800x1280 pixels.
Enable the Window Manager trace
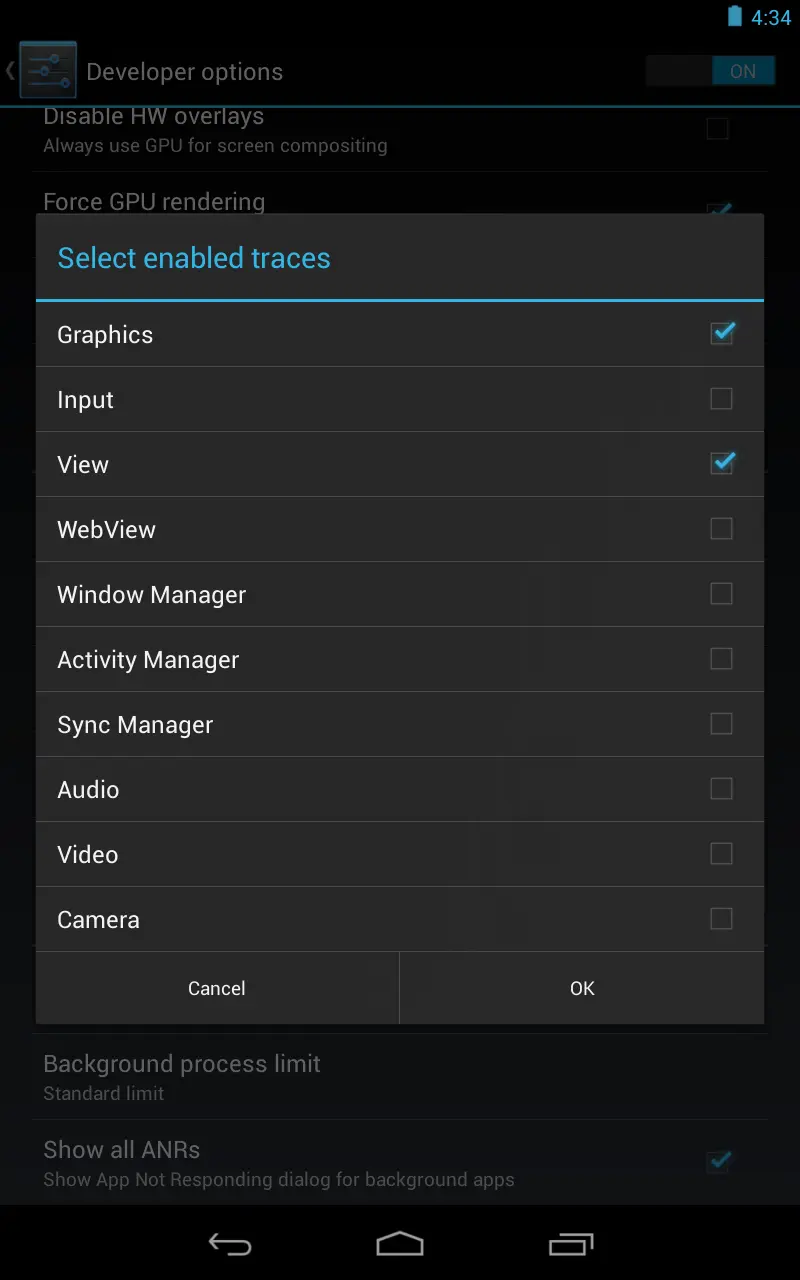click(721, 594)
